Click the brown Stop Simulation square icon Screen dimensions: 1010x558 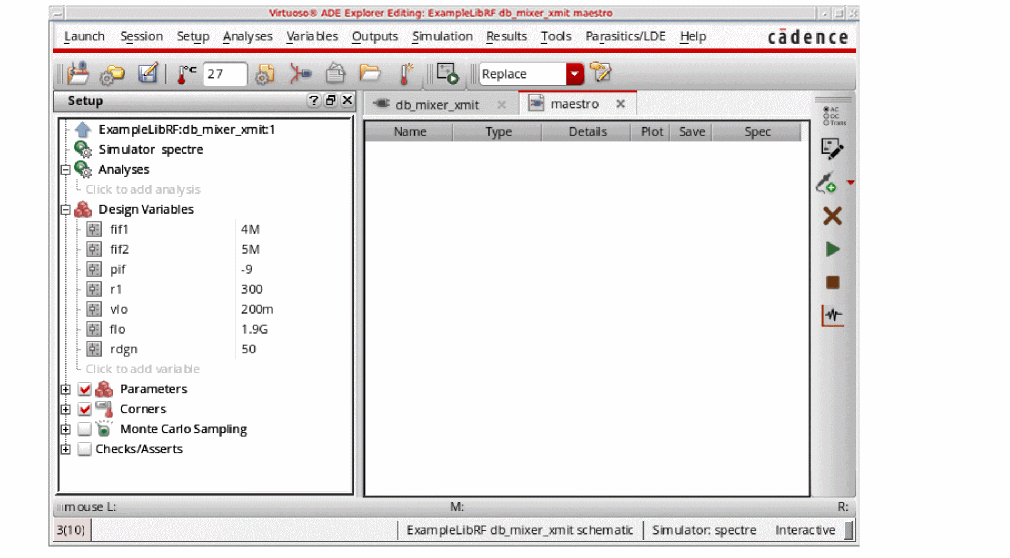(x=832, y=283)
